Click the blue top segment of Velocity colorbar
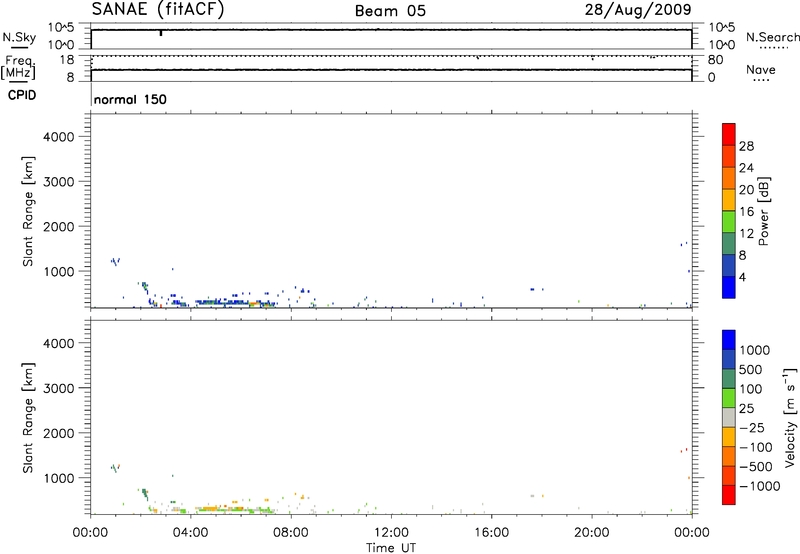This screenshot has width=800, height=554. pyautogui.click(x=729, y=339)
